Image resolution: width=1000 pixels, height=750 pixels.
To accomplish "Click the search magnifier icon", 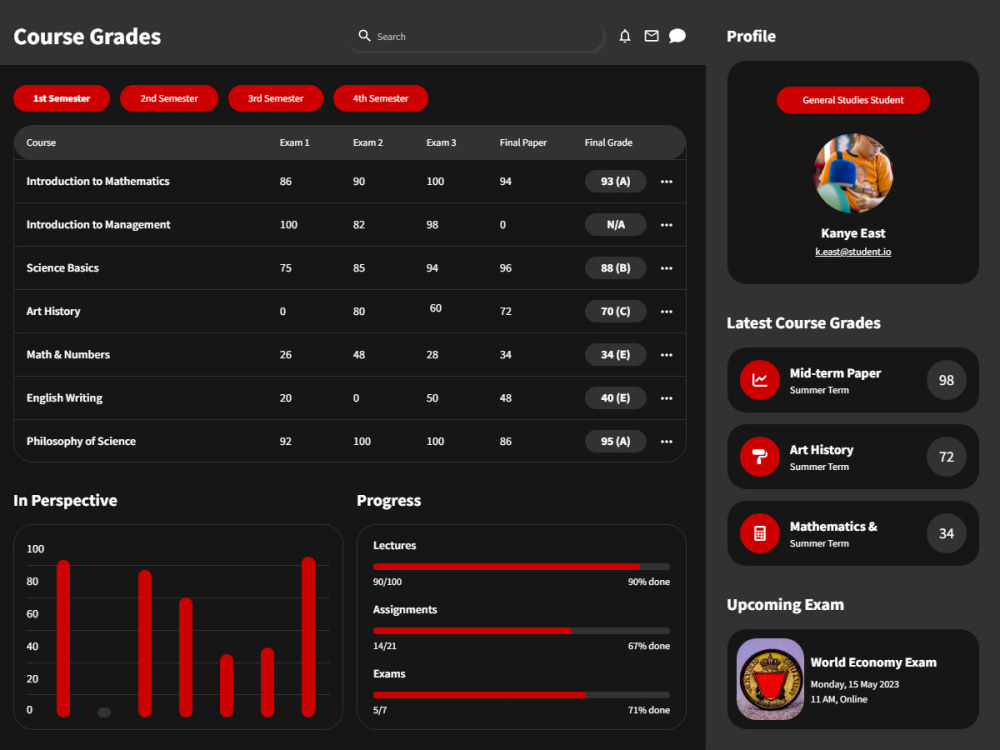I will click(x=364, y=36).
